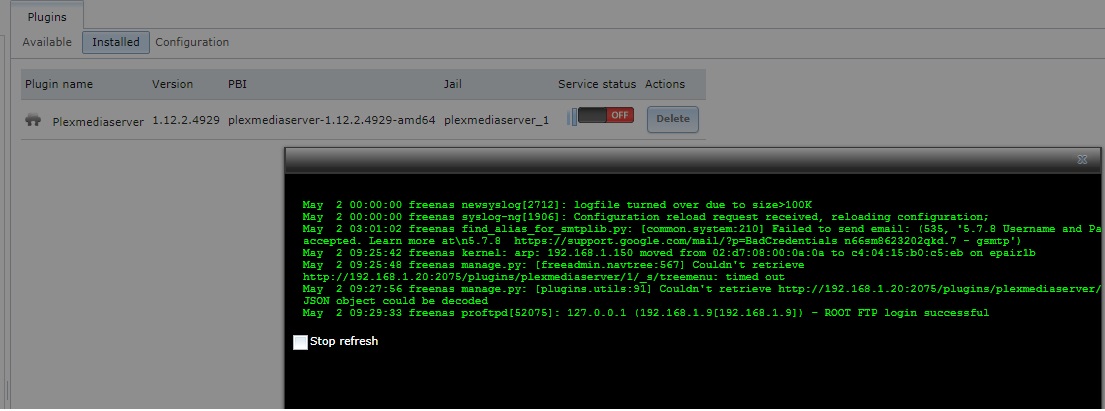The height and width of the screenshot is (411, 1105).
Task: Click the proftpd ROOT FTP login line
Action: (x=646, y=313)
